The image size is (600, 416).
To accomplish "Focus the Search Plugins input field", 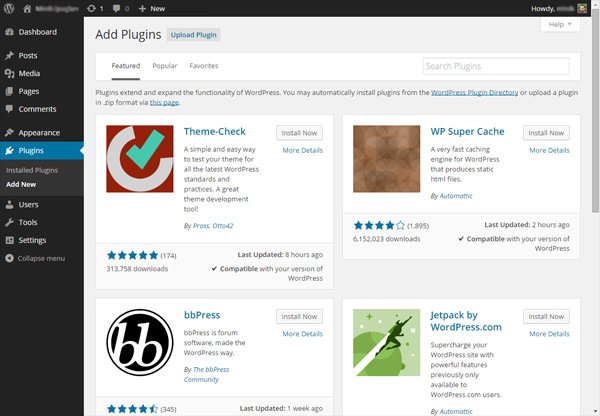I will tap(496, 66).
